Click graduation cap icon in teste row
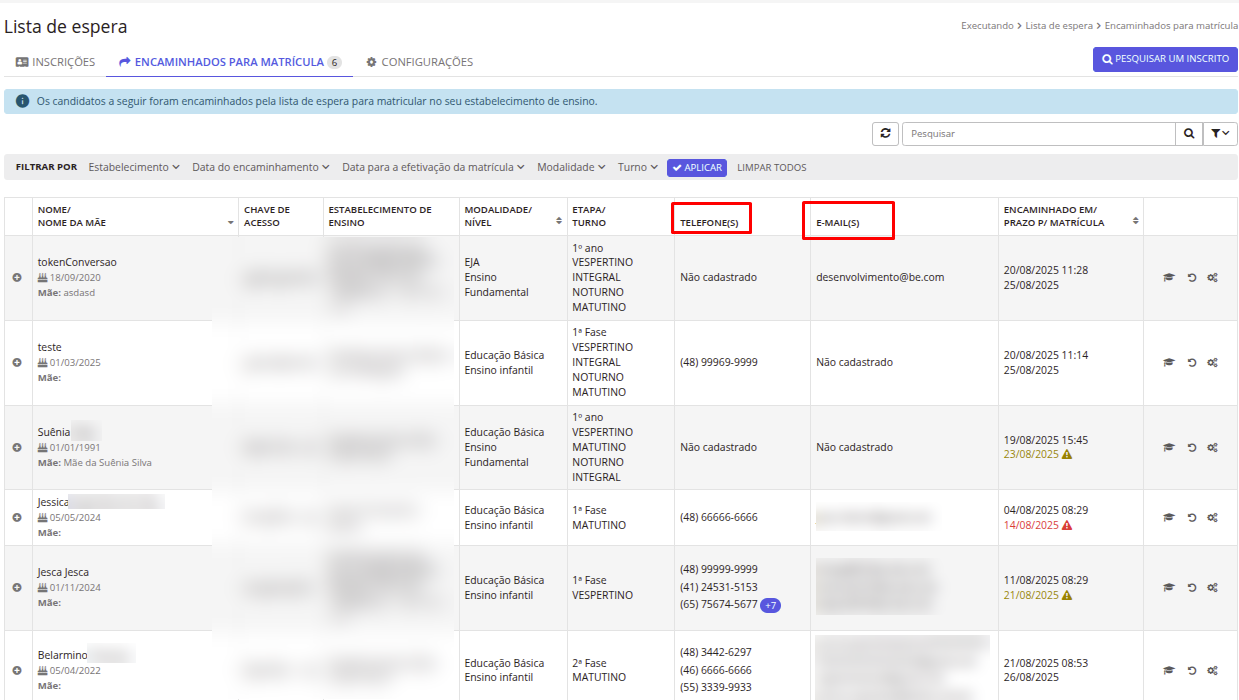 click(1169, 363)
